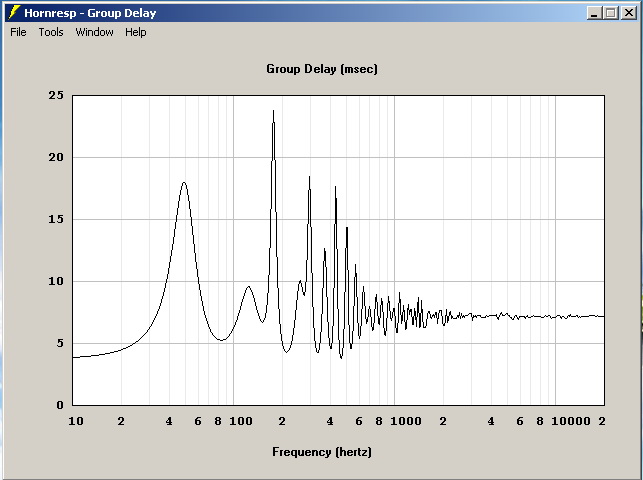Click the broad curve peak near 50 Hz
This screenshot has height=480, width=643.
tap(184, 183)
